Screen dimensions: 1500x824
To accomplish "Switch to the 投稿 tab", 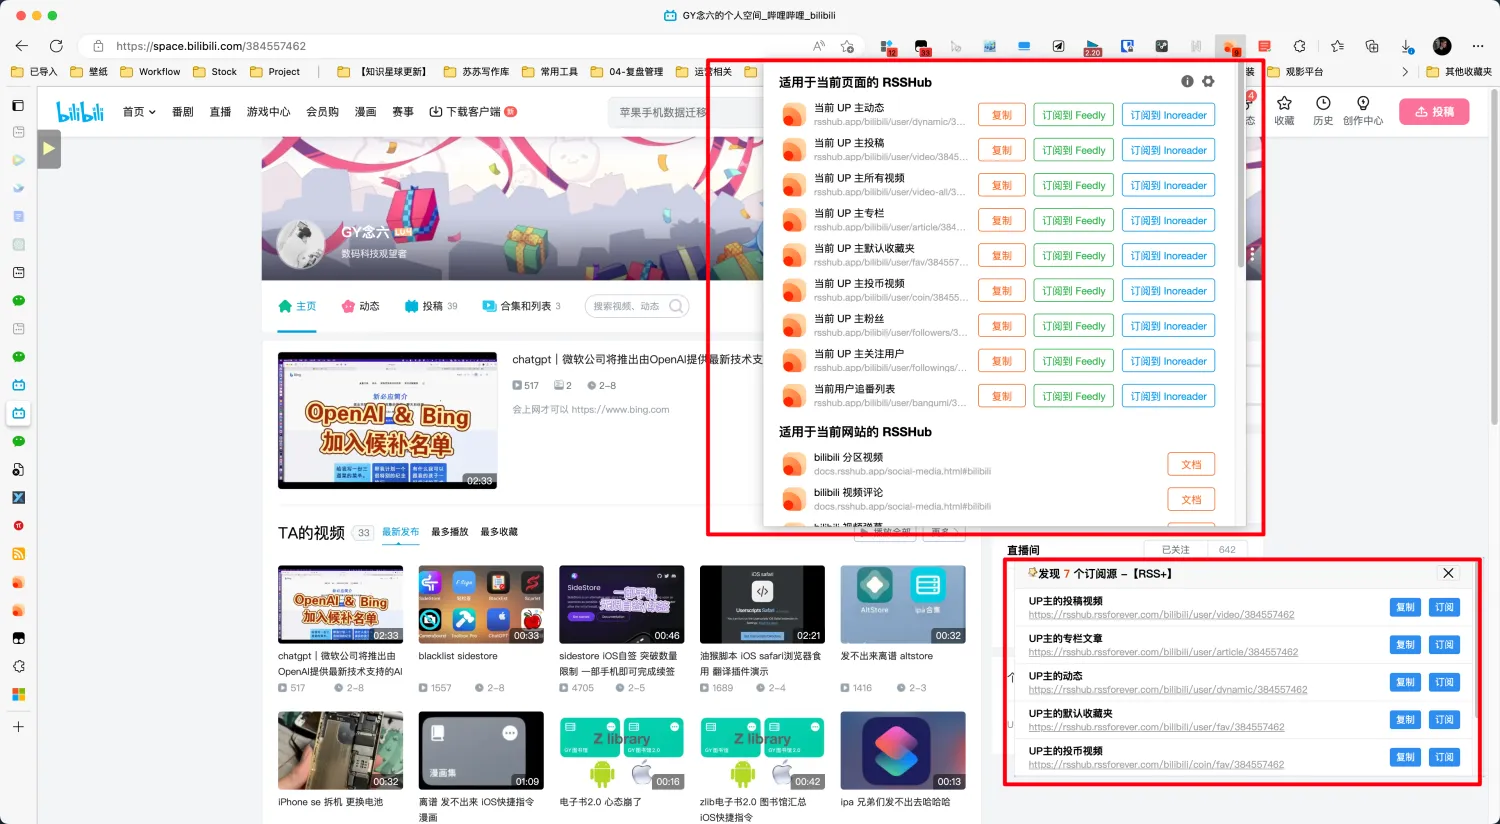I will coord(431,306).
